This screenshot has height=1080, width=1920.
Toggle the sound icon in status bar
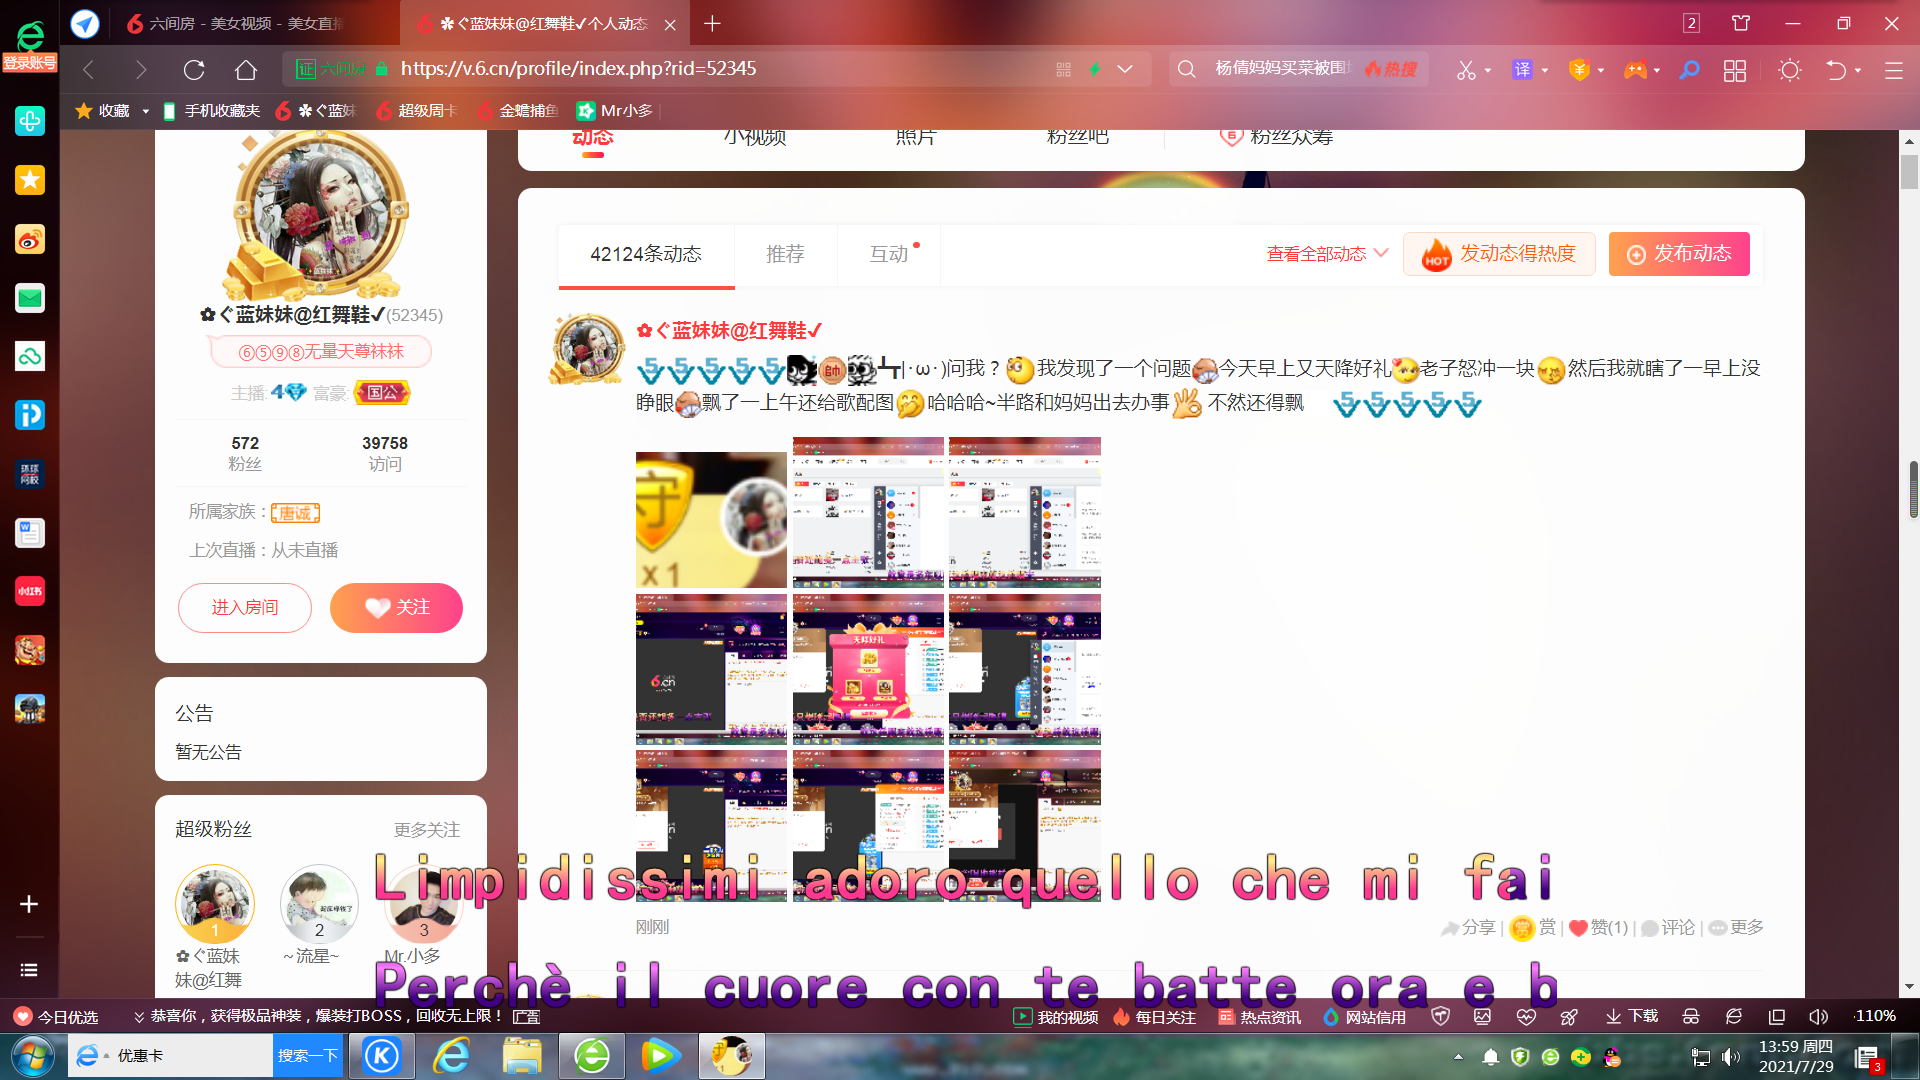[x=1818, y=1016]
